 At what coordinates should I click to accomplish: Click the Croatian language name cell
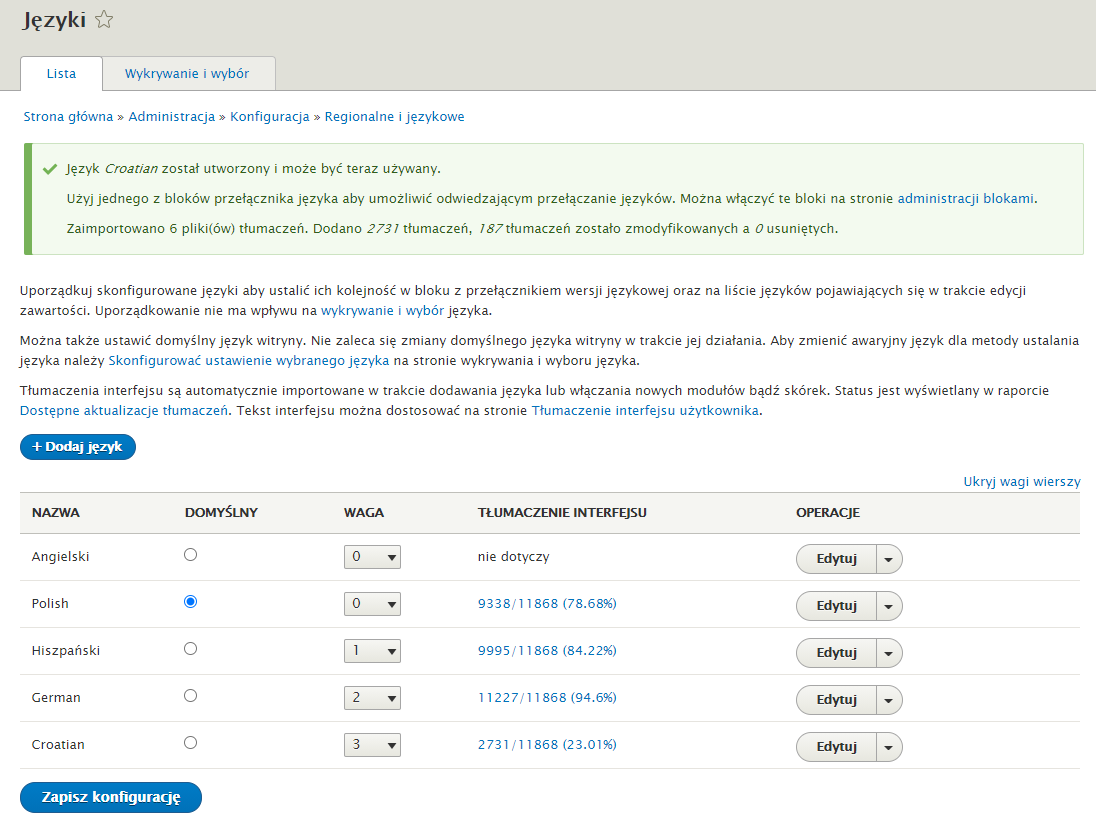tap(58, 744)
